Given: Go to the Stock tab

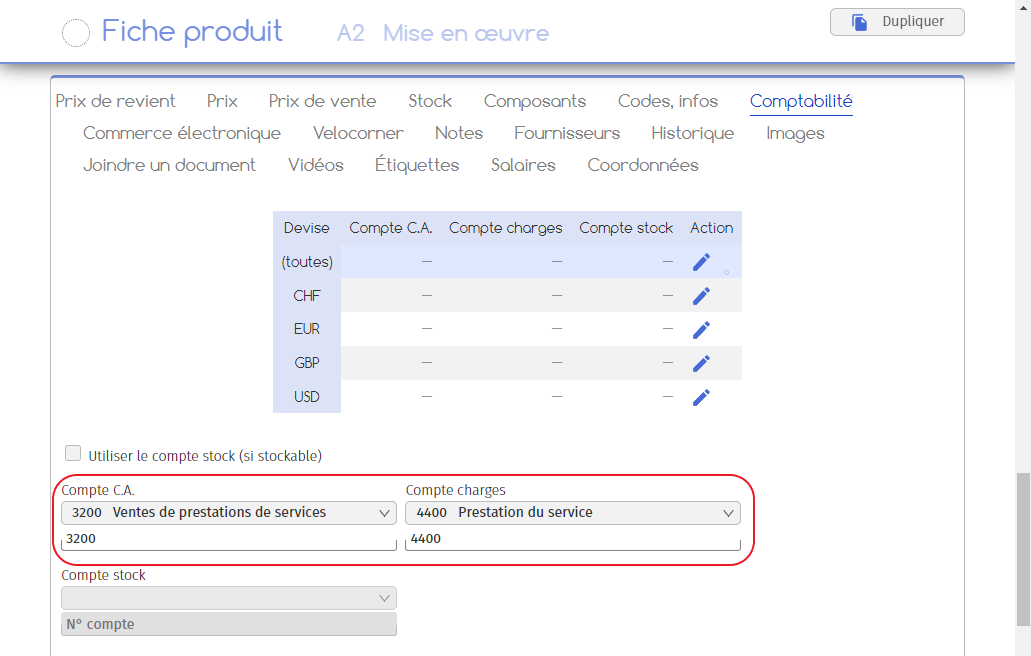Looking at the screenshot, I should [430, 101].
